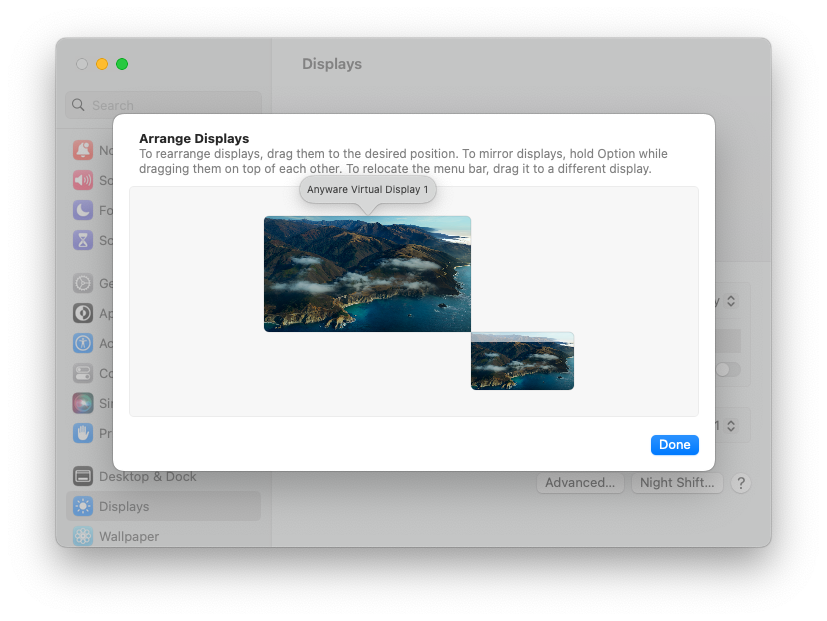Open Siri settings icon
Image resolution: width=827 pixels, height=621 pixels.
[x=83, y=404]
